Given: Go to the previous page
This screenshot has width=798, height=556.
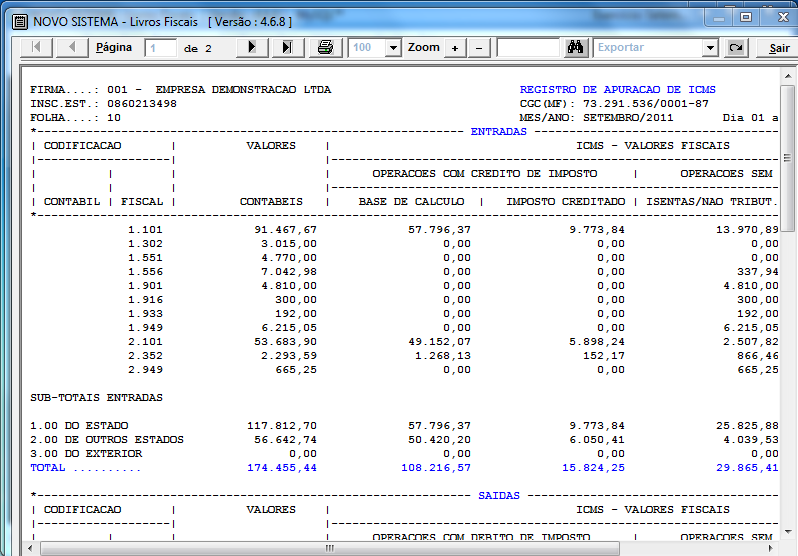Looking at the screenshot, I should click(72, 48).
